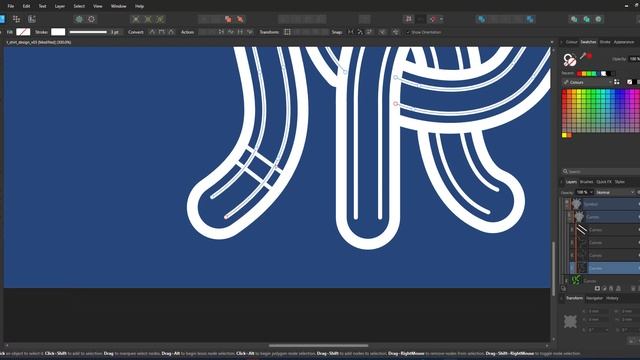640x360 pixels.
Task: Open the Window menu
Action: 118,6
